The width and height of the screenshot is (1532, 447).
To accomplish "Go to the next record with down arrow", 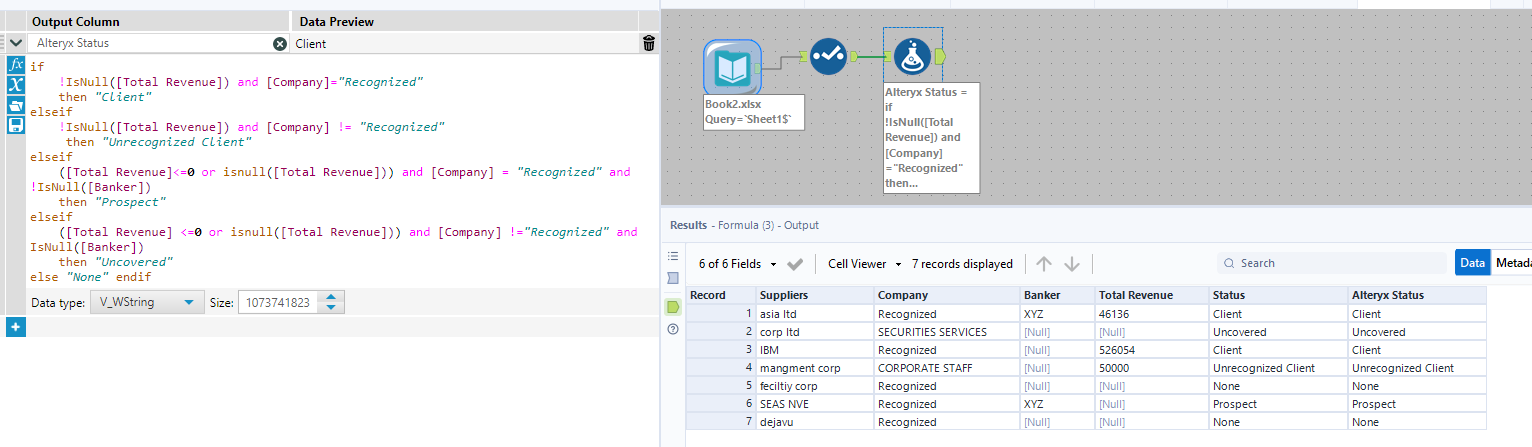I will 1072,264.
